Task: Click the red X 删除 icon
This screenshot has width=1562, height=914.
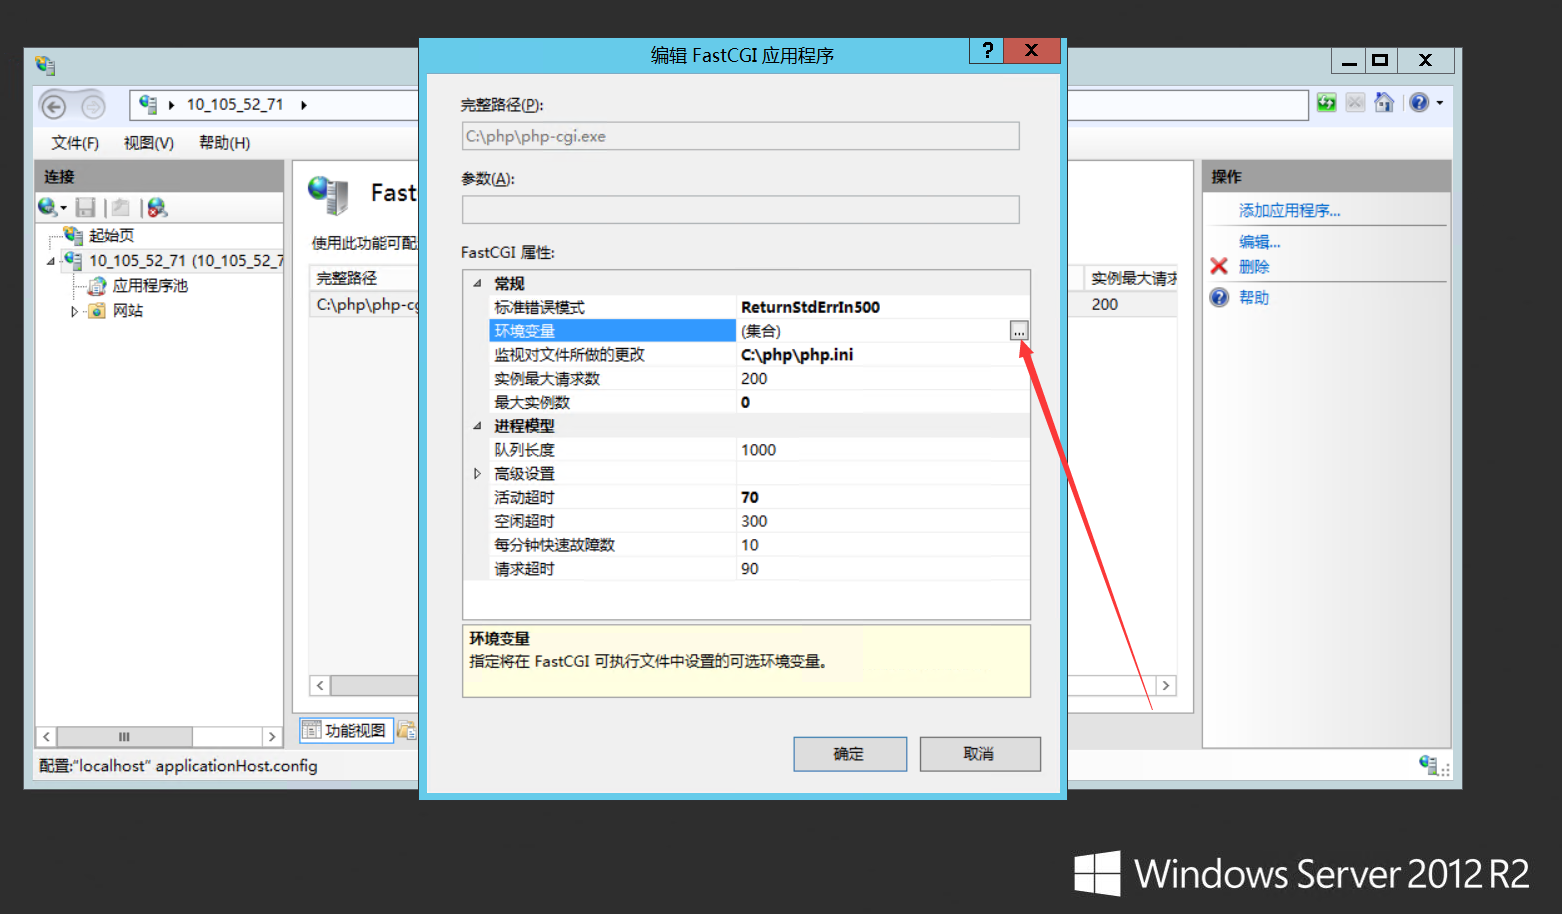Action: tap(1219, 266)
